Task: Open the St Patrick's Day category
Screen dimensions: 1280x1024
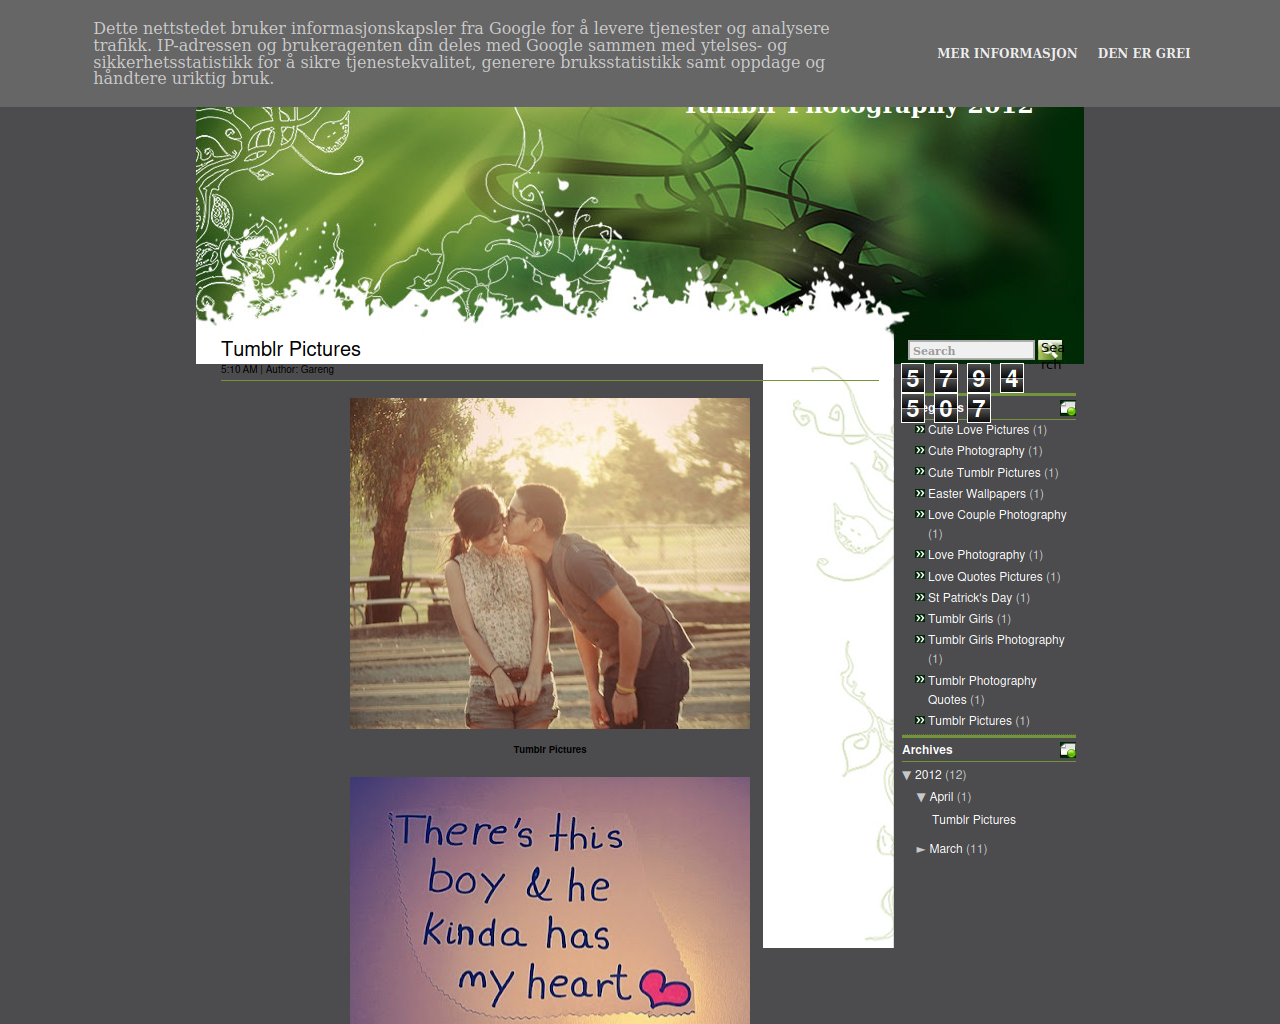Action: (x=970, y=598)
